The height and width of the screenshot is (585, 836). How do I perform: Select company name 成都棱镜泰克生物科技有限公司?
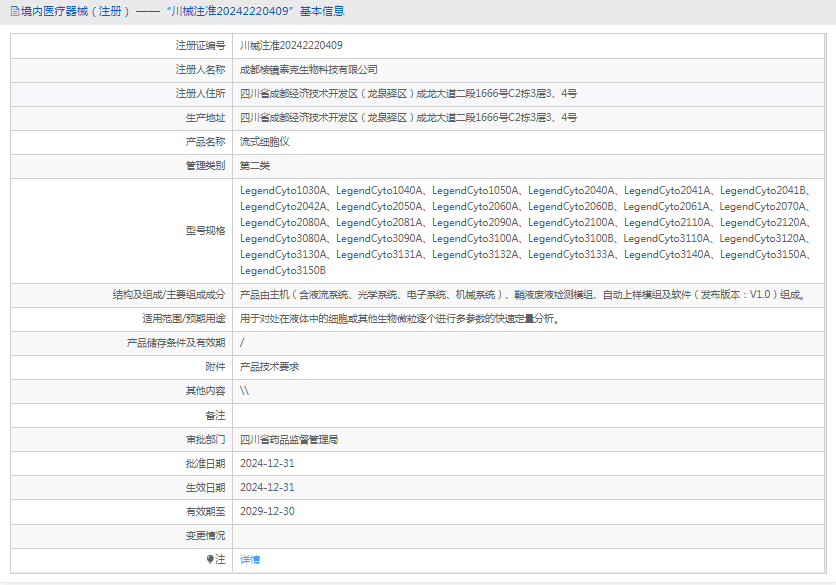309,69
